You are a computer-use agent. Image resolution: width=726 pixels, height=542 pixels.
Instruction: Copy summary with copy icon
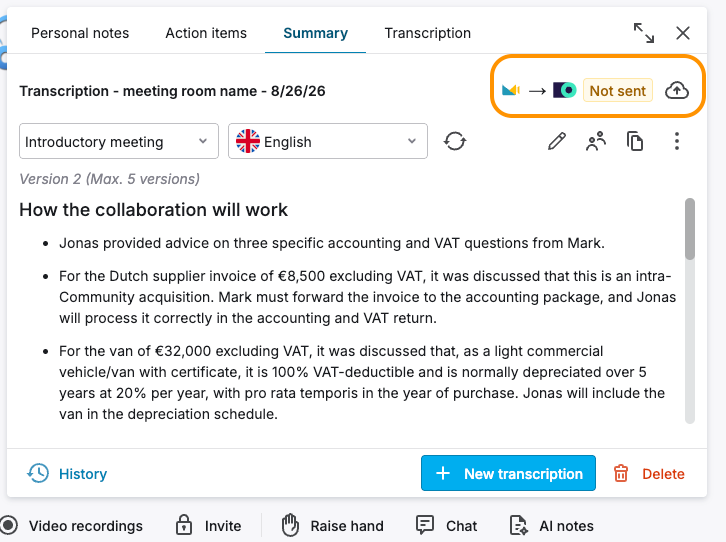pos(635,141)
